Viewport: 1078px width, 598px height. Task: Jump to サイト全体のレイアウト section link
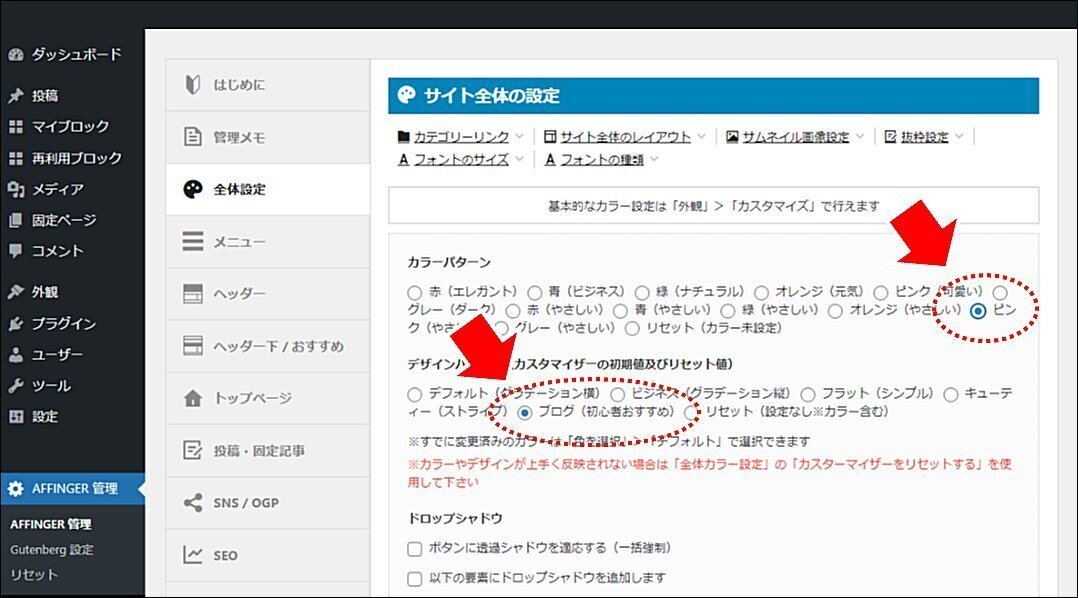626,137
